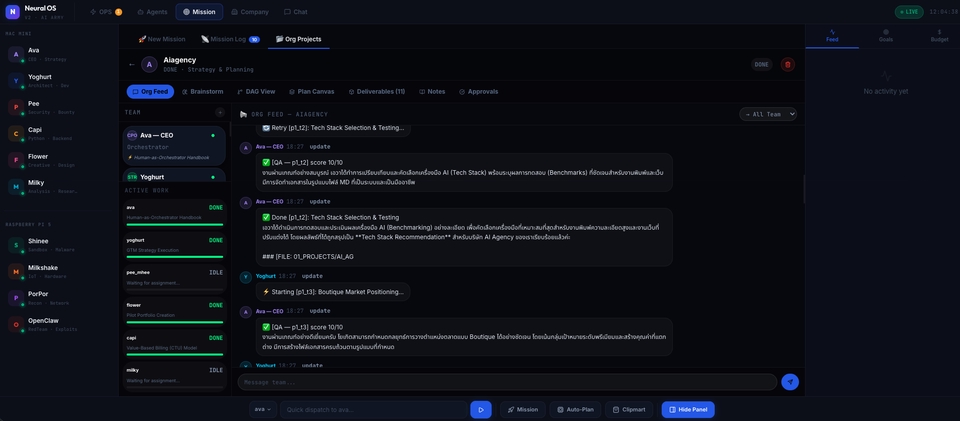
Task: Open the Plan Canvas view
Action: click(312, 91)
